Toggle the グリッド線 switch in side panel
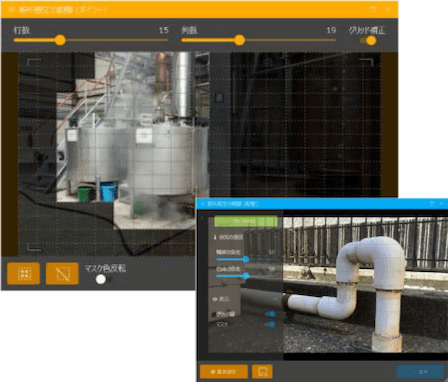 [270, 314]
